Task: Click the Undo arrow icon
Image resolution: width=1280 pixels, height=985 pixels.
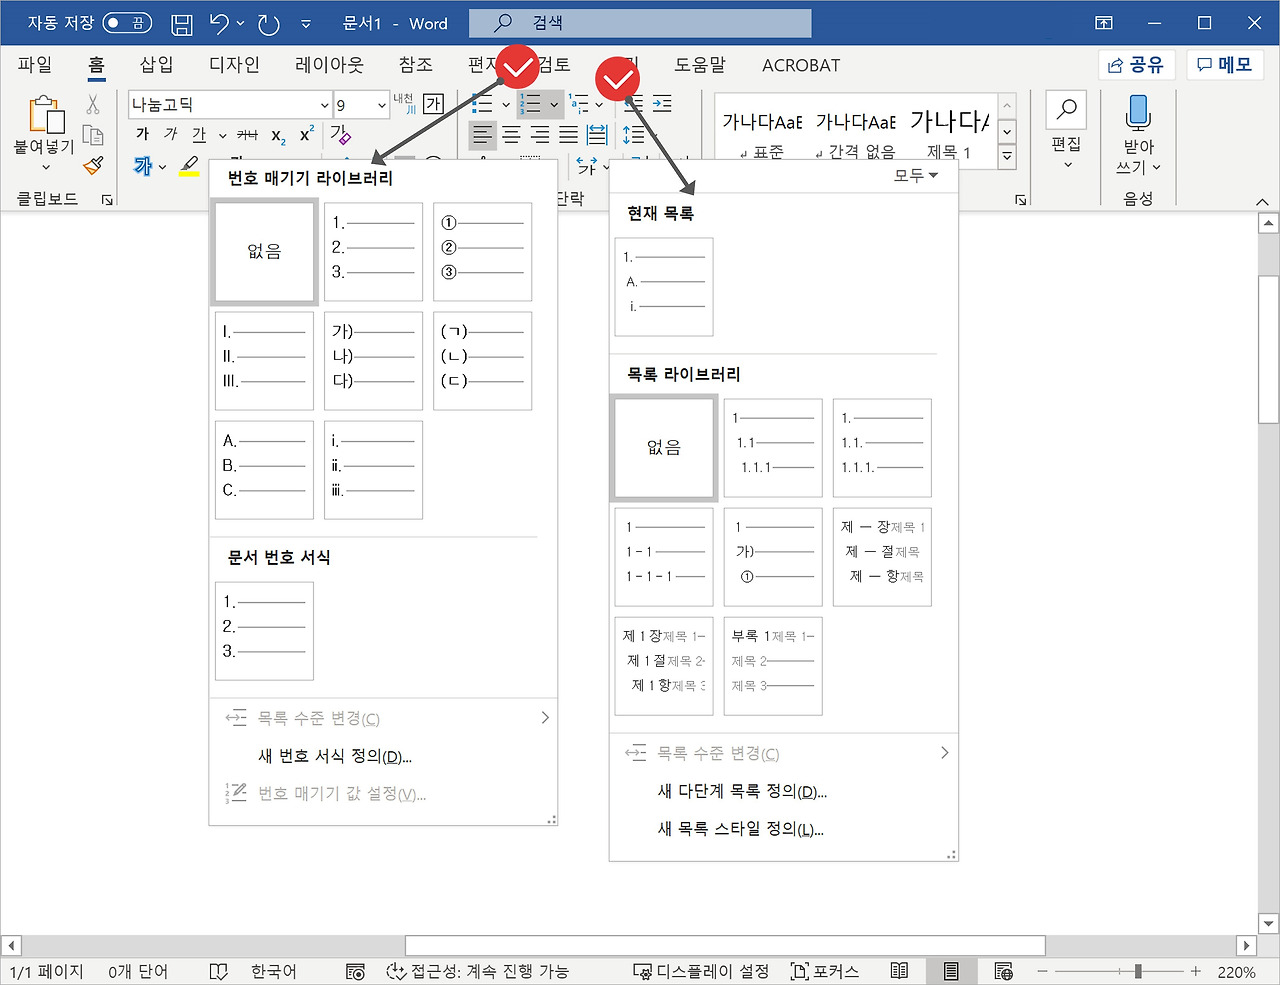Action: coord(220,23)
